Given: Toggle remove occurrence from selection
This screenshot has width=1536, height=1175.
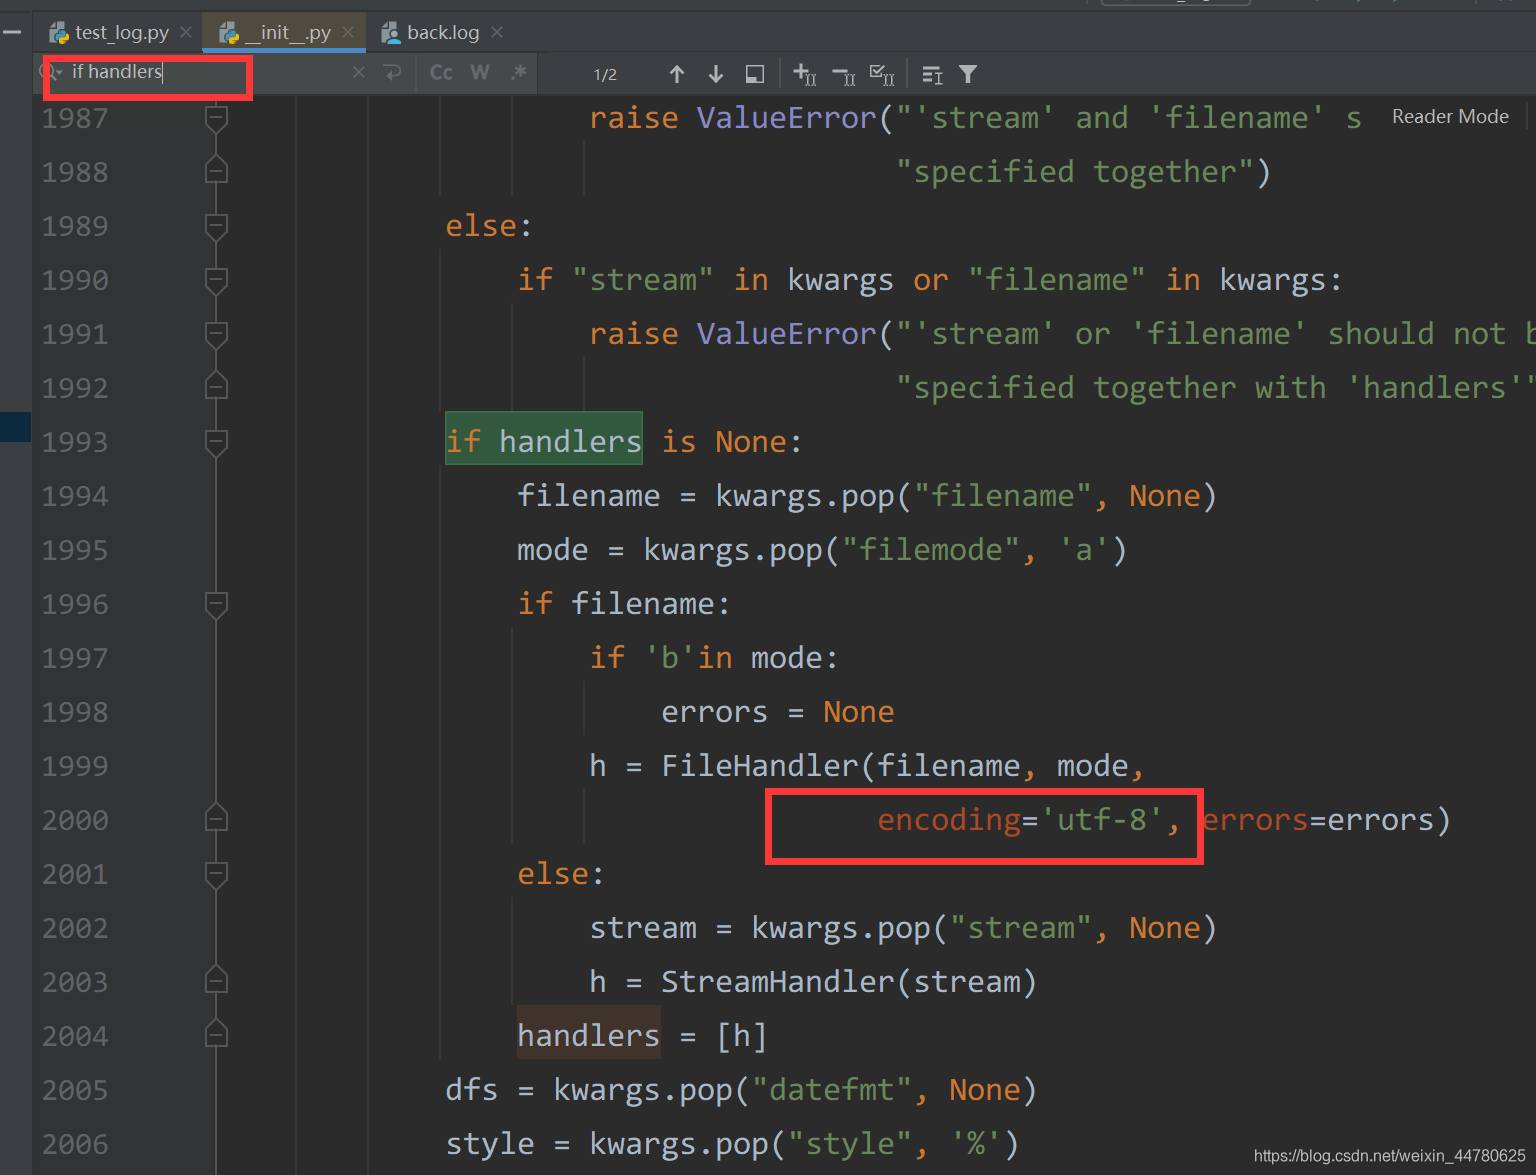Looking at the screenshot, I should point(843,73).
